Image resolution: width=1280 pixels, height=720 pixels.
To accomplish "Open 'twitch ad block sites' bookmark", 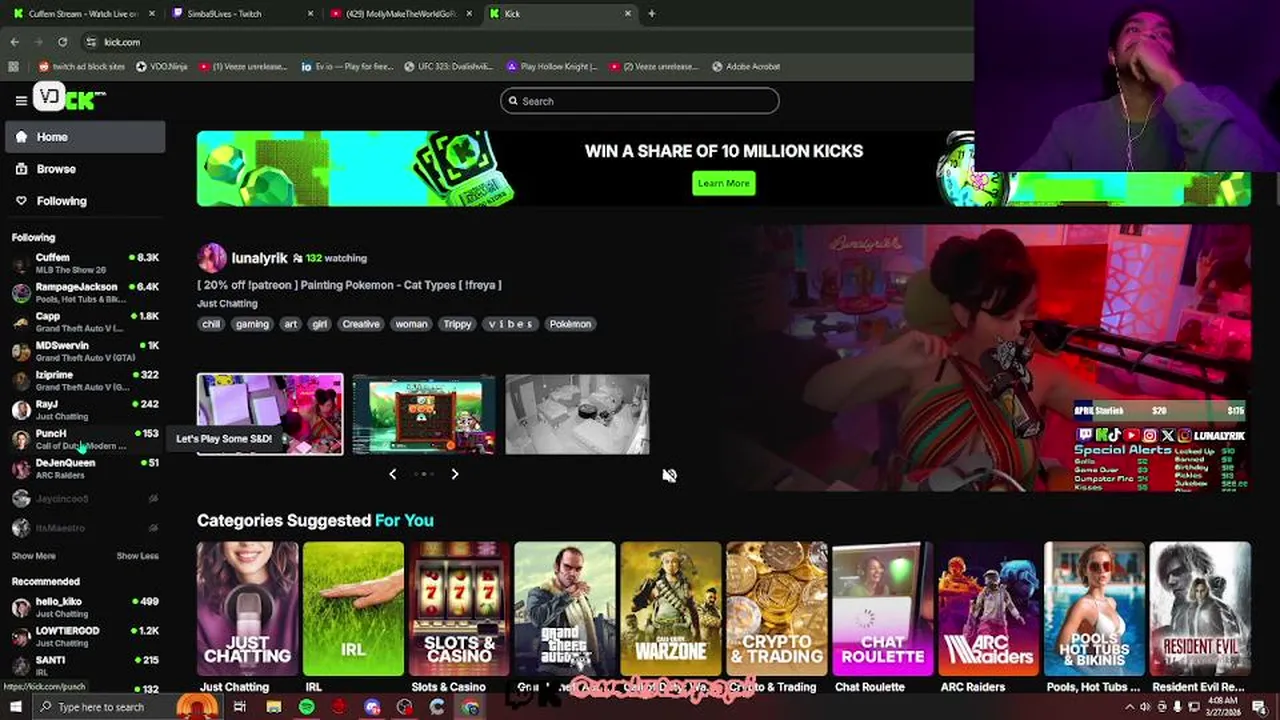I will (81, 67).
